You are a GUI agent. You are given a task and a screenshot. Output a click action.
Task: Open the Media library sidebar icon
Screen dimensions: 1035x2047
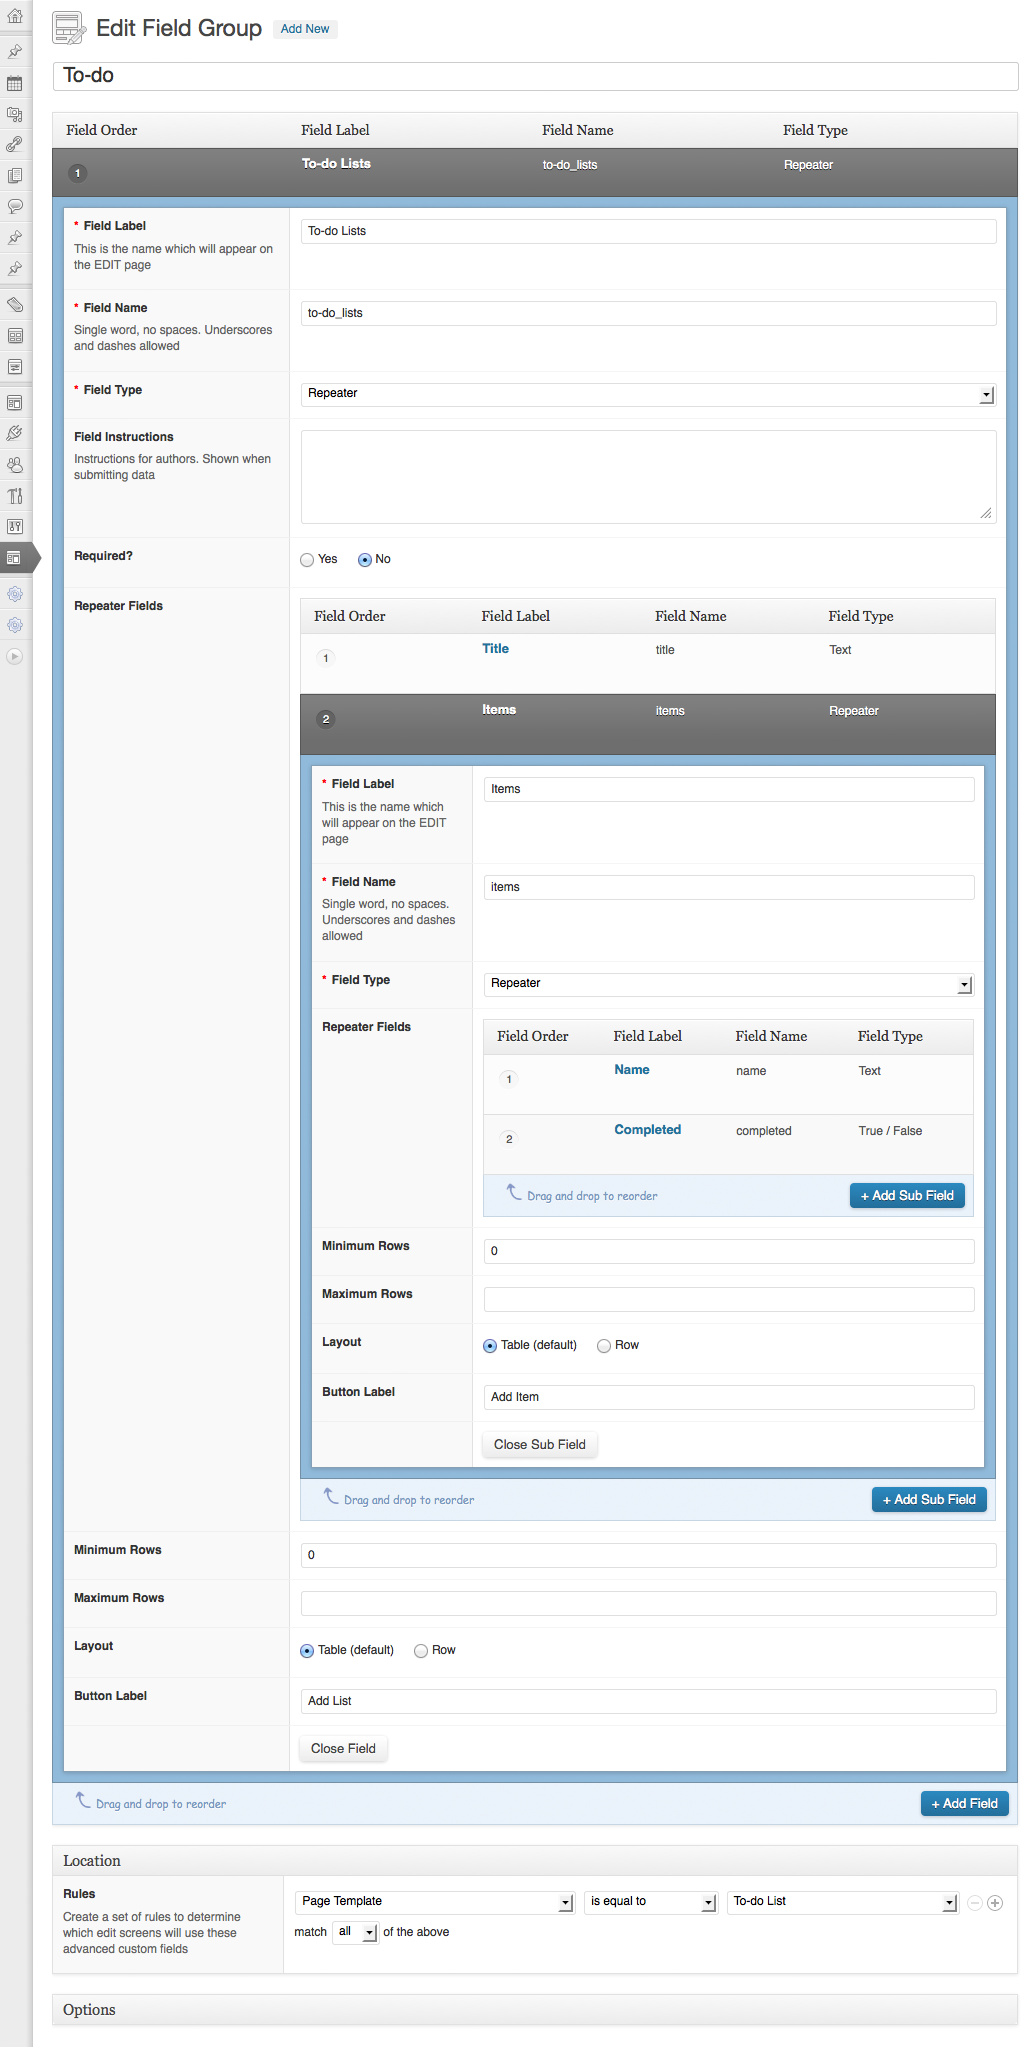point(15,114)
